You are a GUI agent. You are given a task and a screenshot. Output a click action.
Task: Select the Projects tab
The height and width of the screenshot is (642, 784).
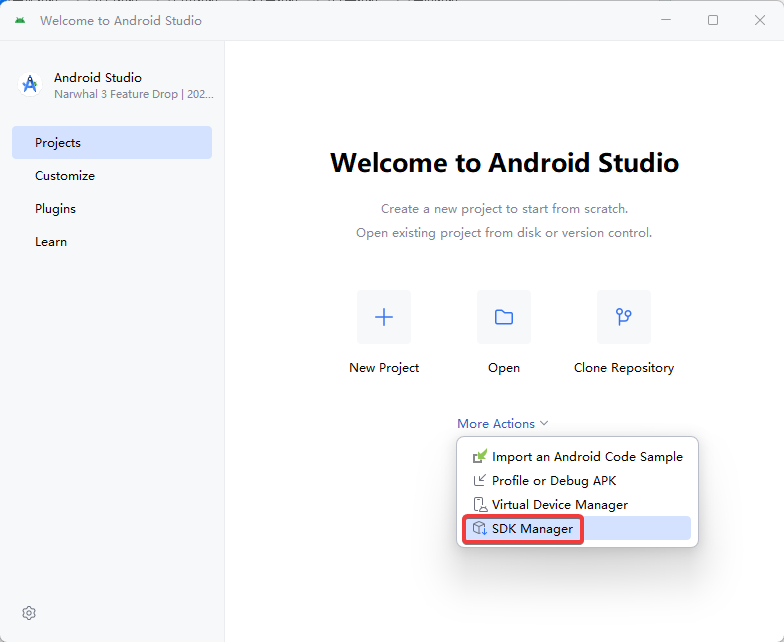(112, 142)
